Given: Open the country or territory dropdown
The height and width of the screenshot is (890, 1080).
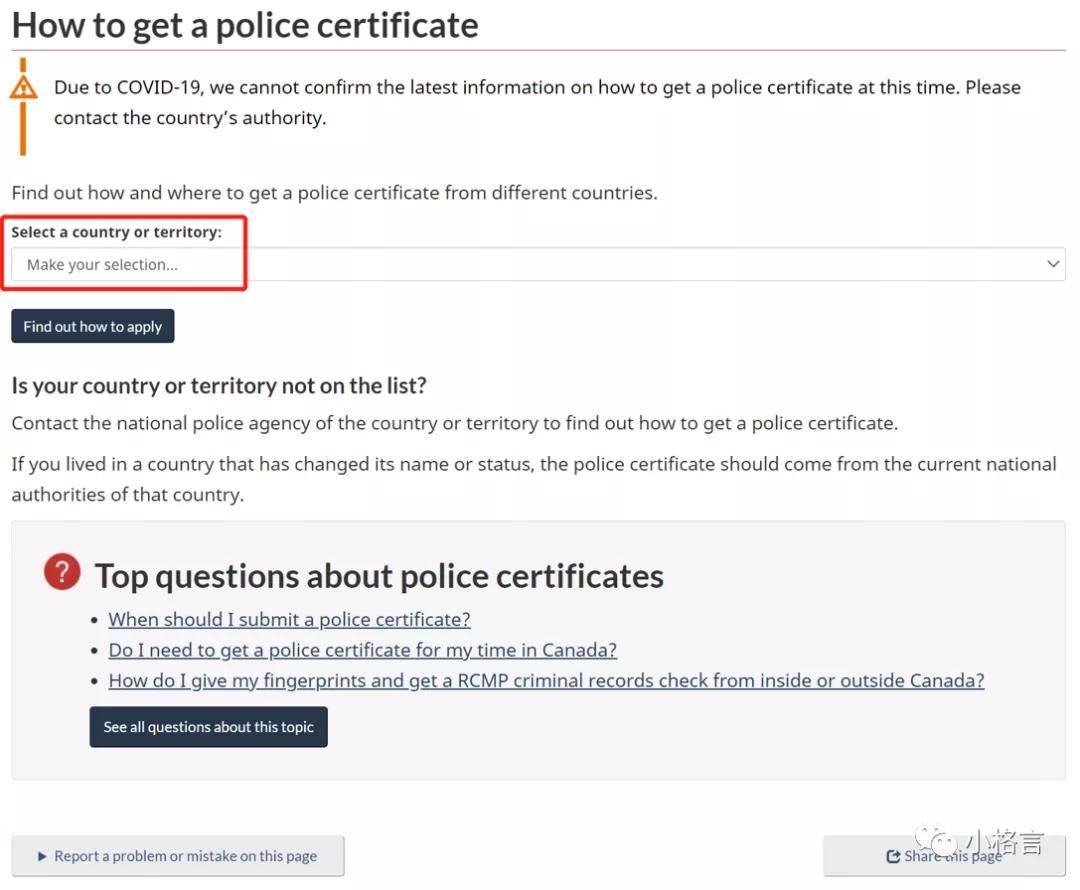Looking at the screenshot, I should point(537,265).
